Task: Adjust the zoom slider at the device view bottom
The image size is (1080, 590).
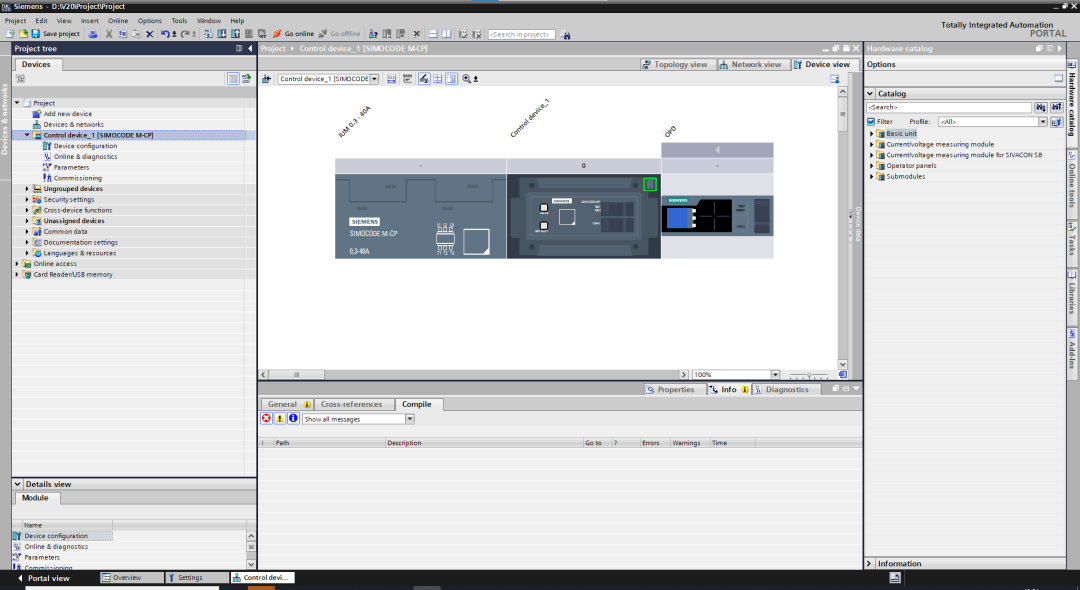Action: [x=809, y=375]
